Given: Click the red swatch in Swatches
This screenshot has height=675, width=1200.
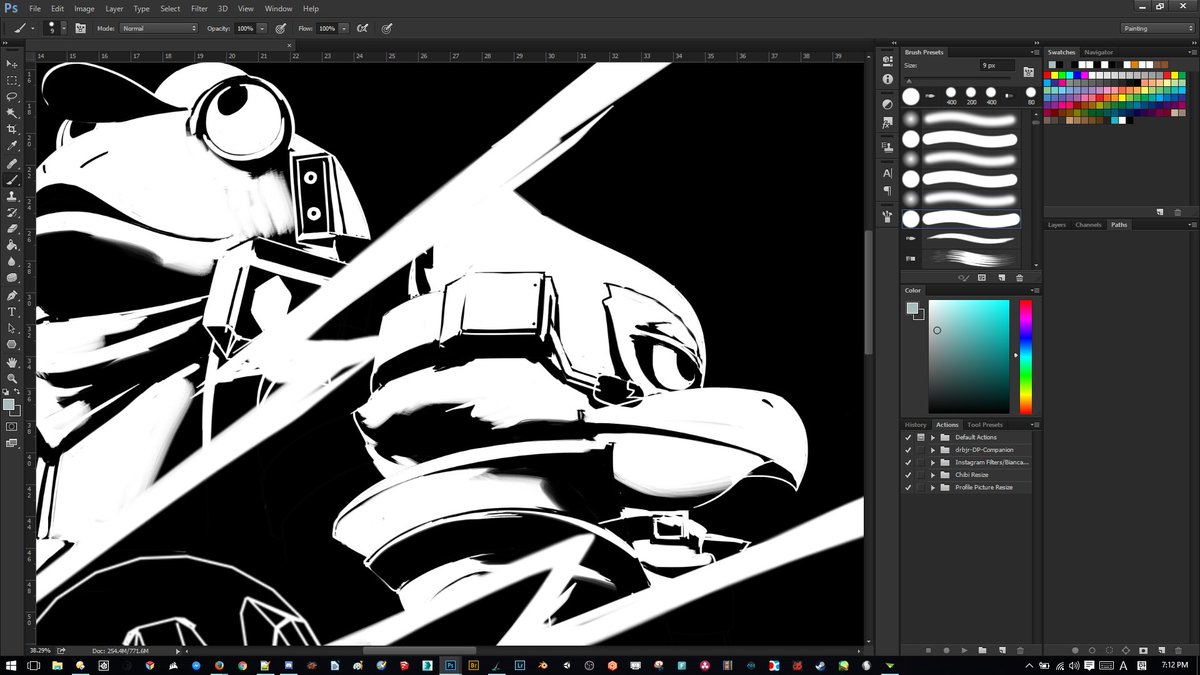Looking at the screenshot, I should click(1049, 75).
